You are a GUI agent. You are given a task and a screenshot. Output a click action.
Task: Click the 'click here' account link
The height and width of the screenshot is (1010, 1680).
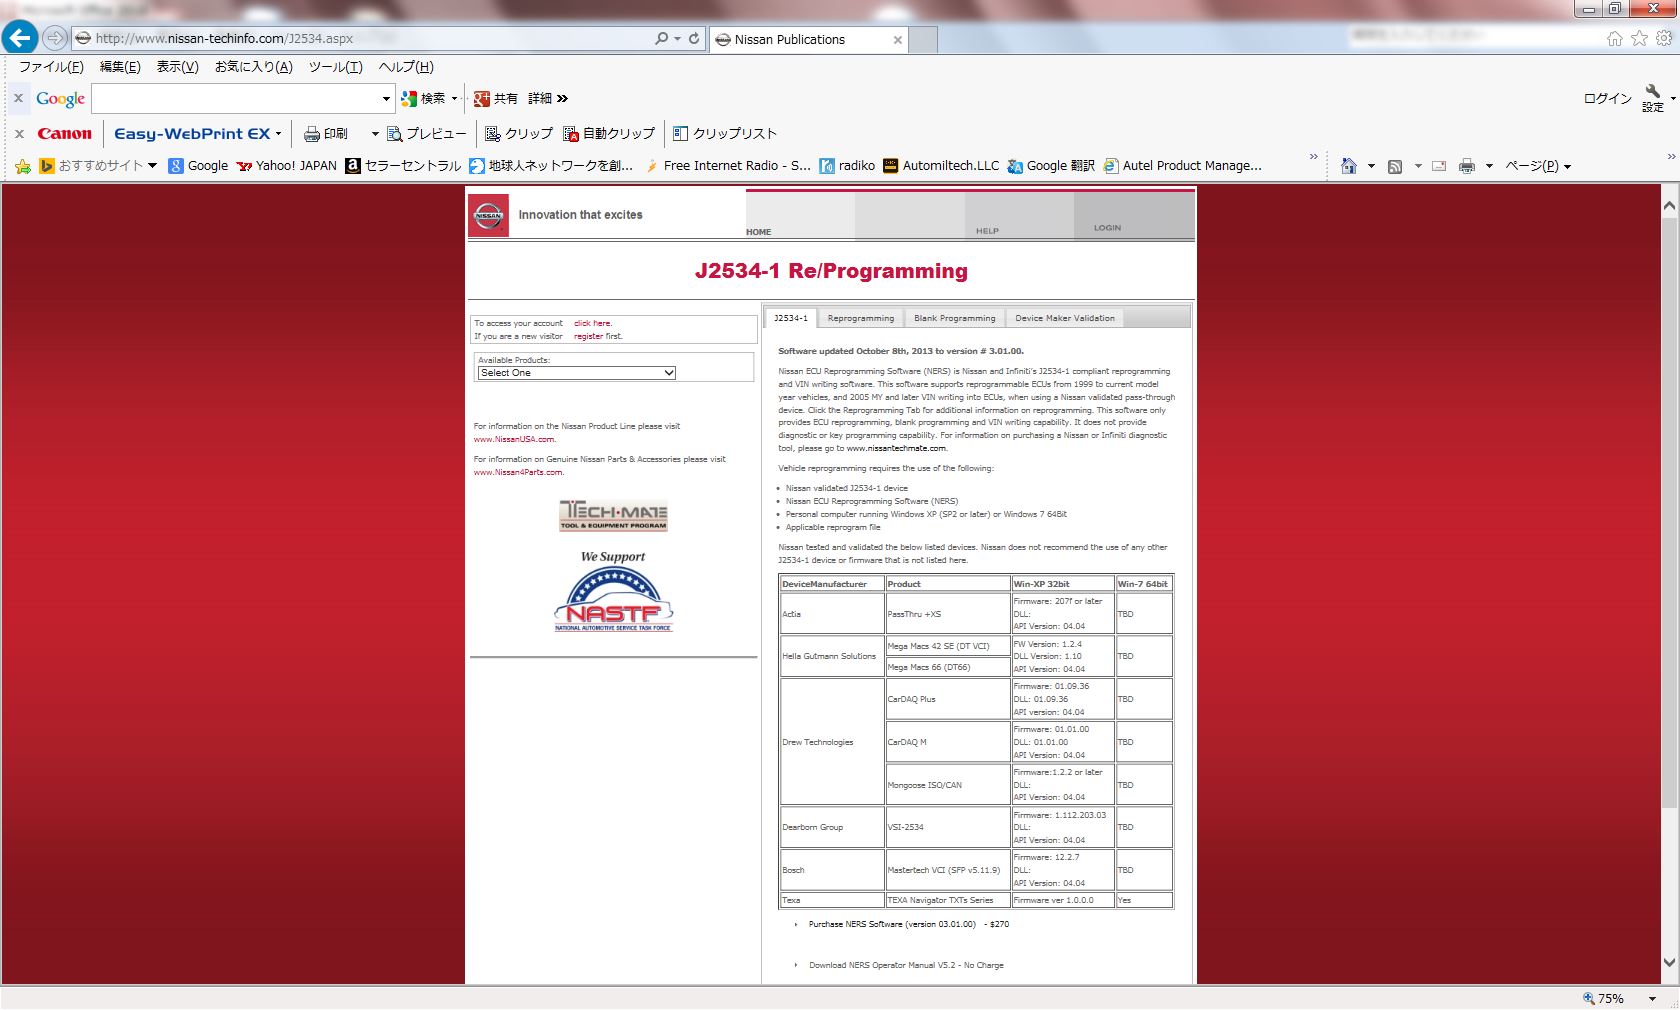tap(592, 323)
